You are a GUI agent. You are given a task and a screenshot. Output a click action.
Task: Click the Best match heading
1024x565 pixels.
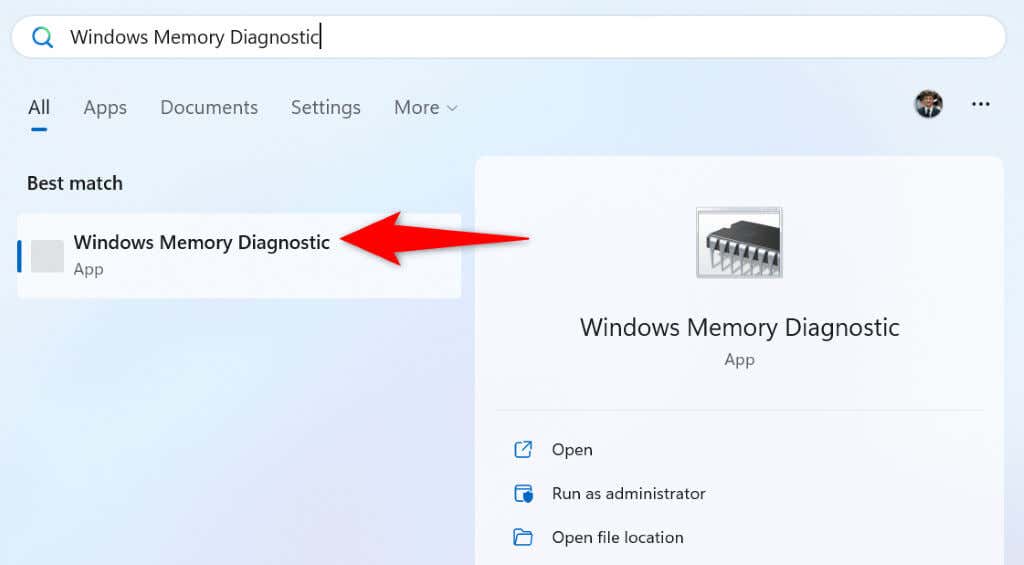click(75, 183)
